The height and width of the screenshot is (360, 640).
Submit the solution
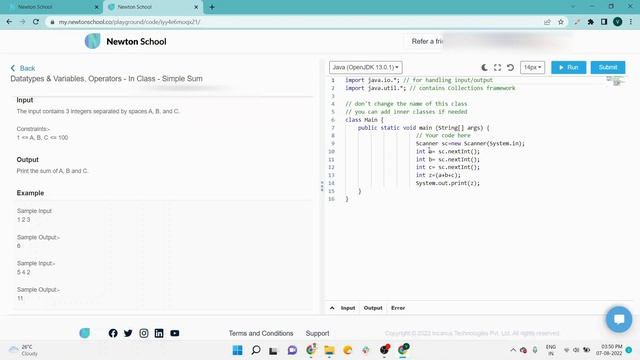point(608,67)
